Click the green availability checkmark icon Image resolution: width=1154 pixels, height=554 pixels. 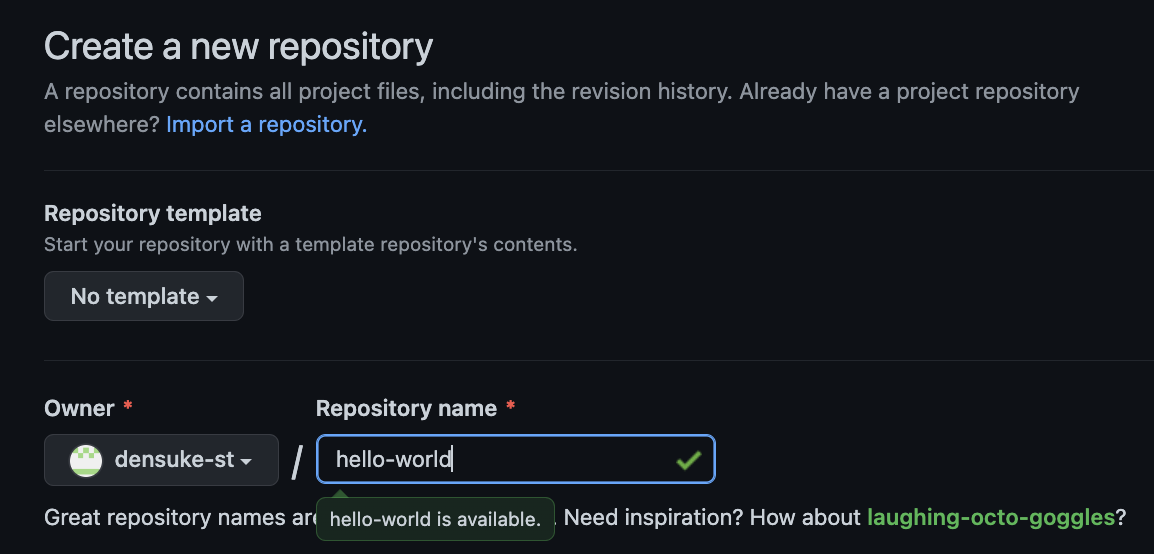(x=689, y=461)
